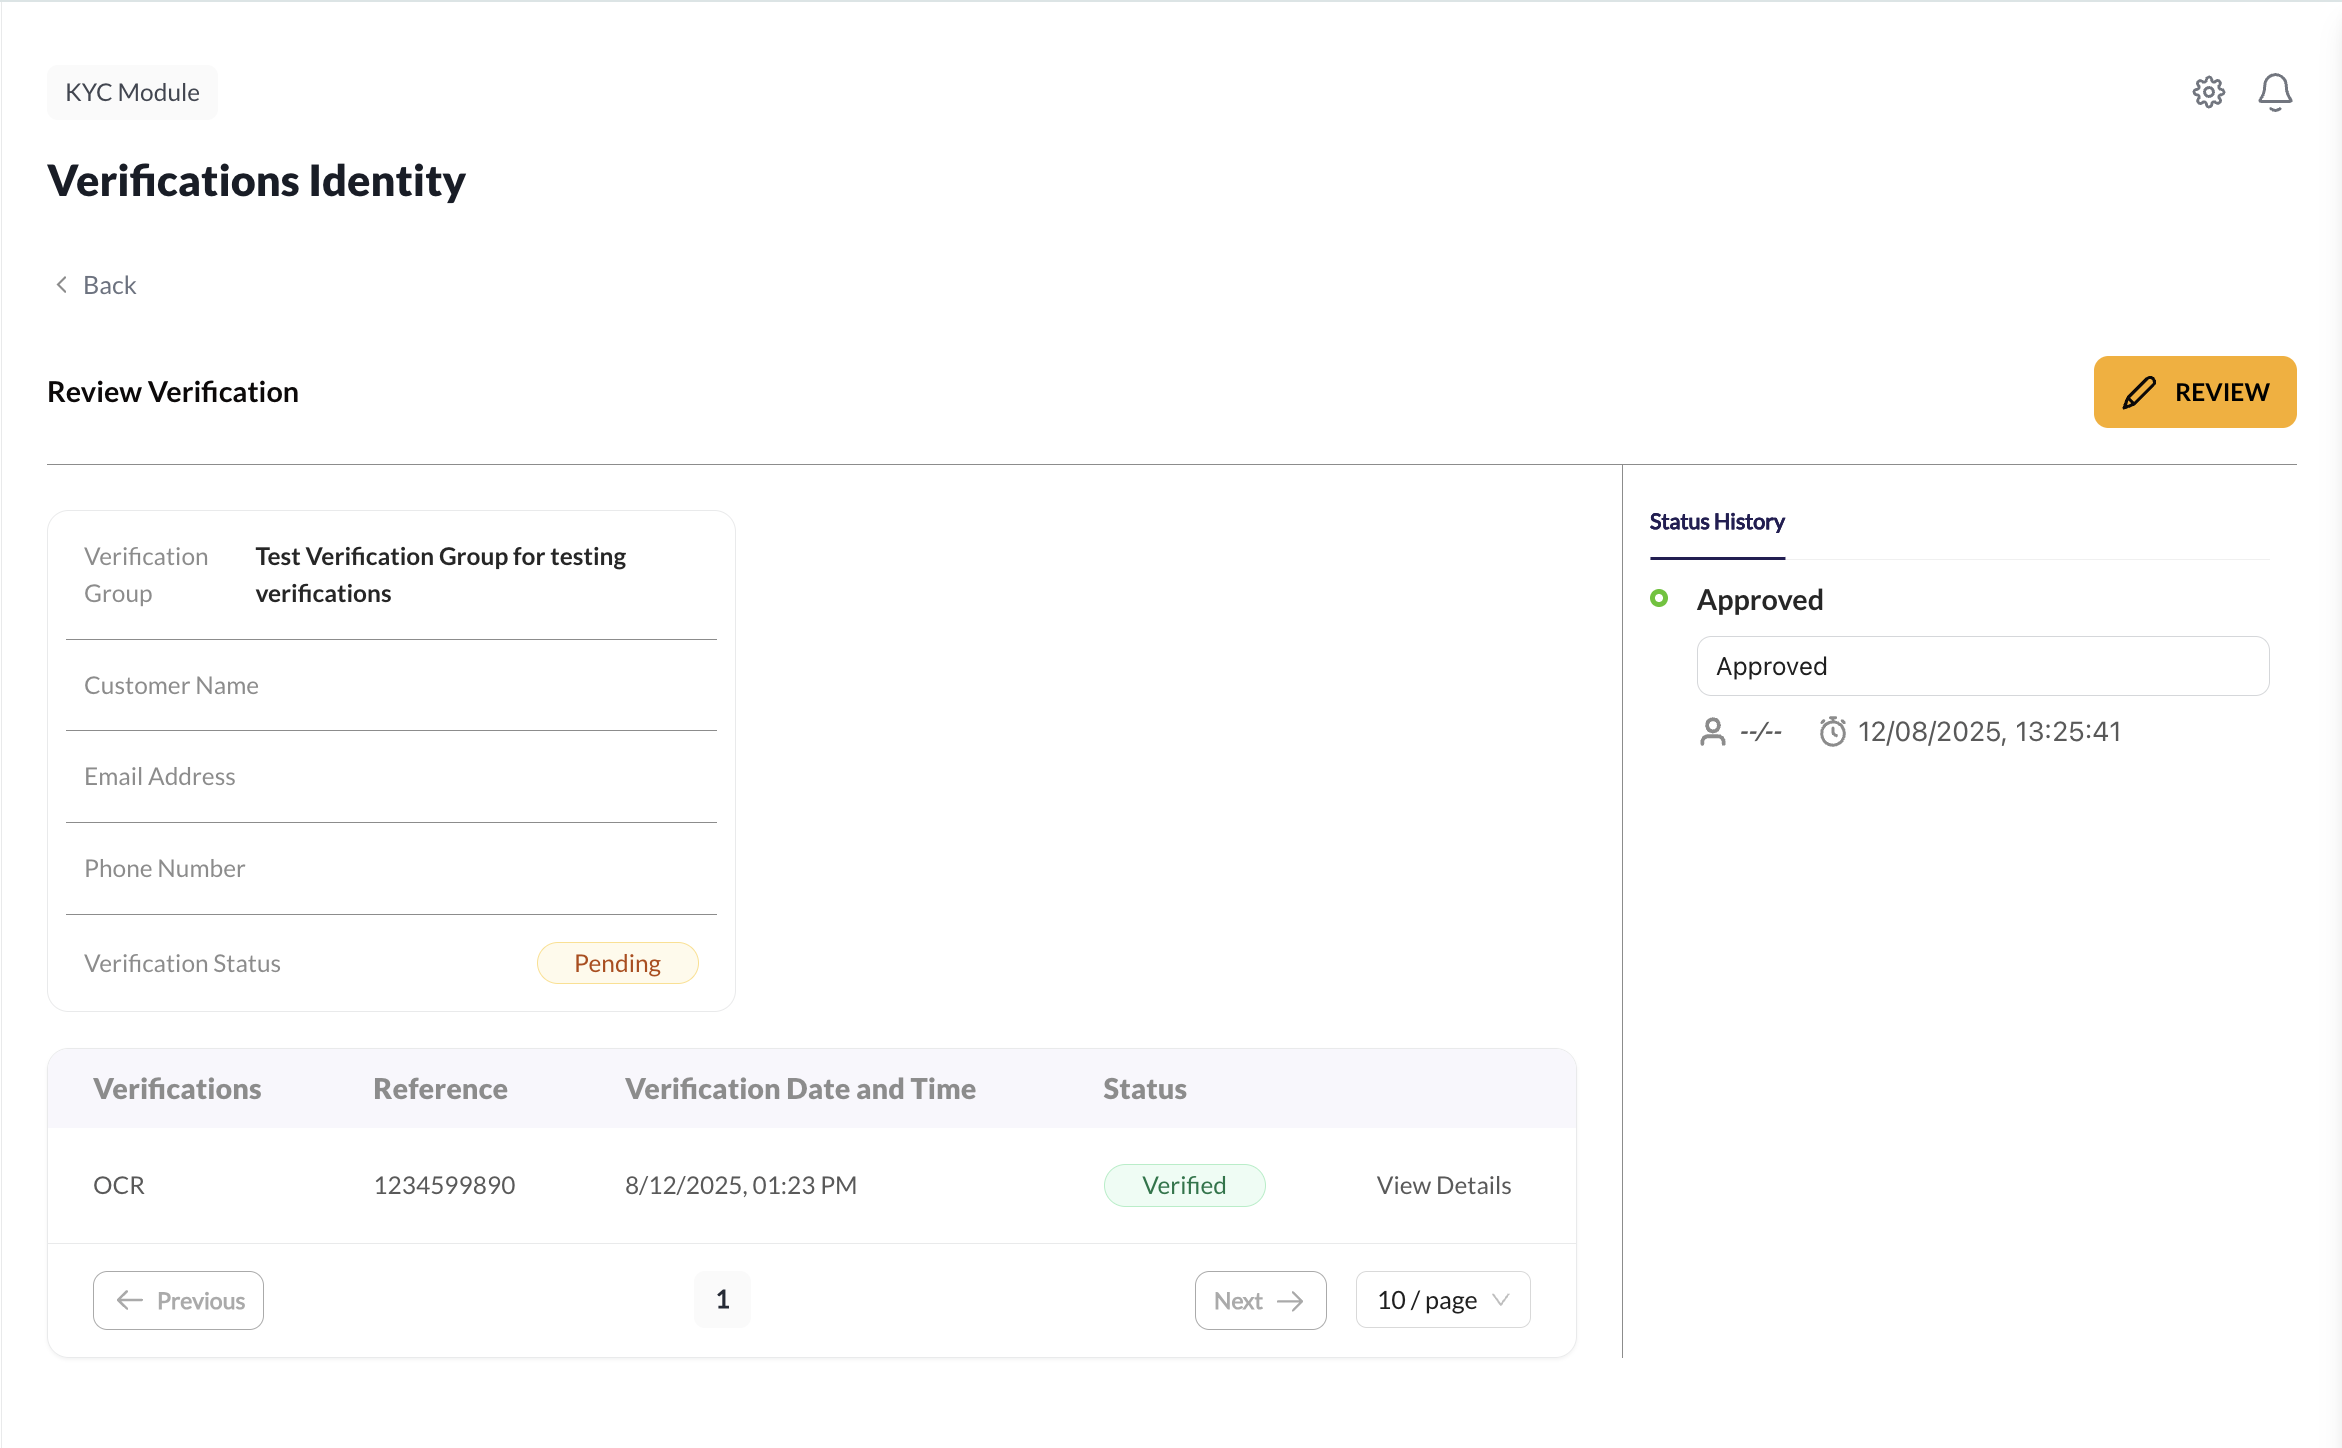Click the Approved status text field

pyautogui.click(x=1982, y=665)
